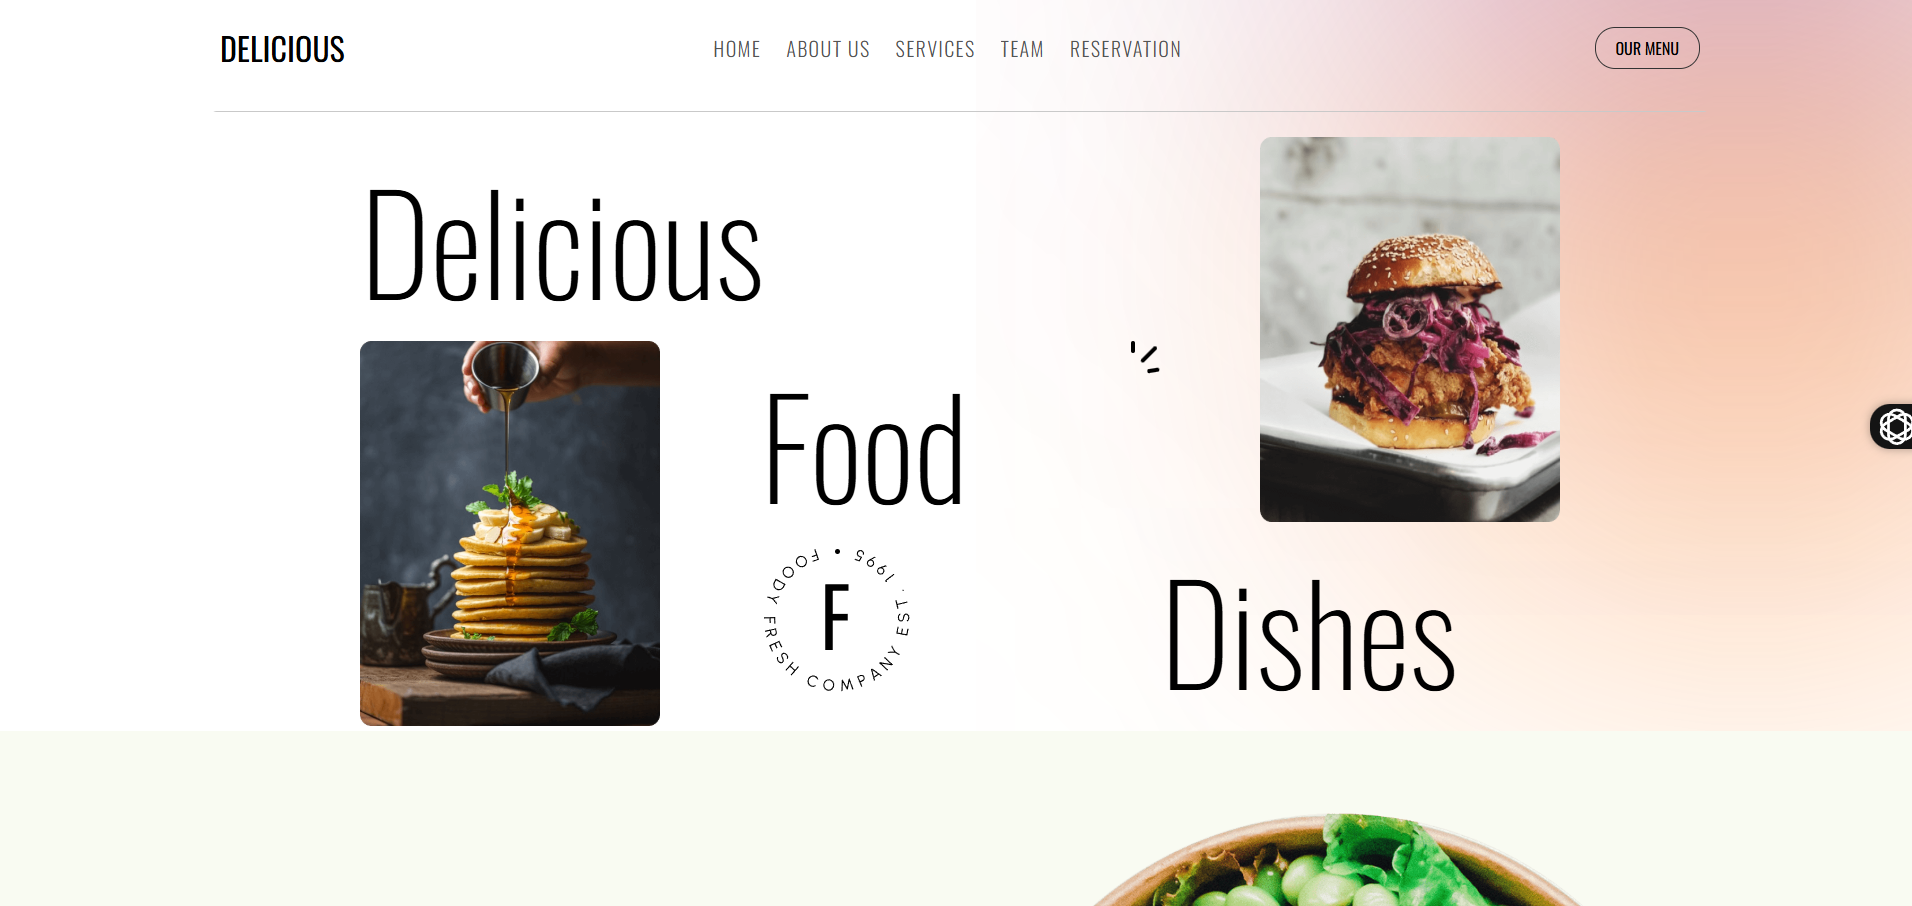Click the large Delicious heading

563,245
